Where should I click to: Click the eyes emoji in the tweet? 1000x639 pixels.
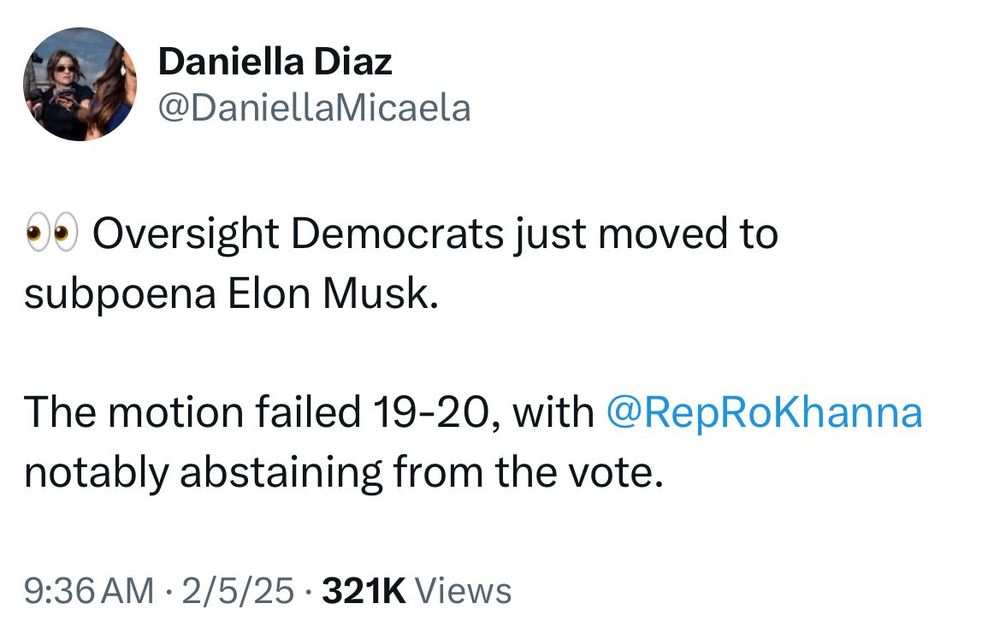(51, 236)
